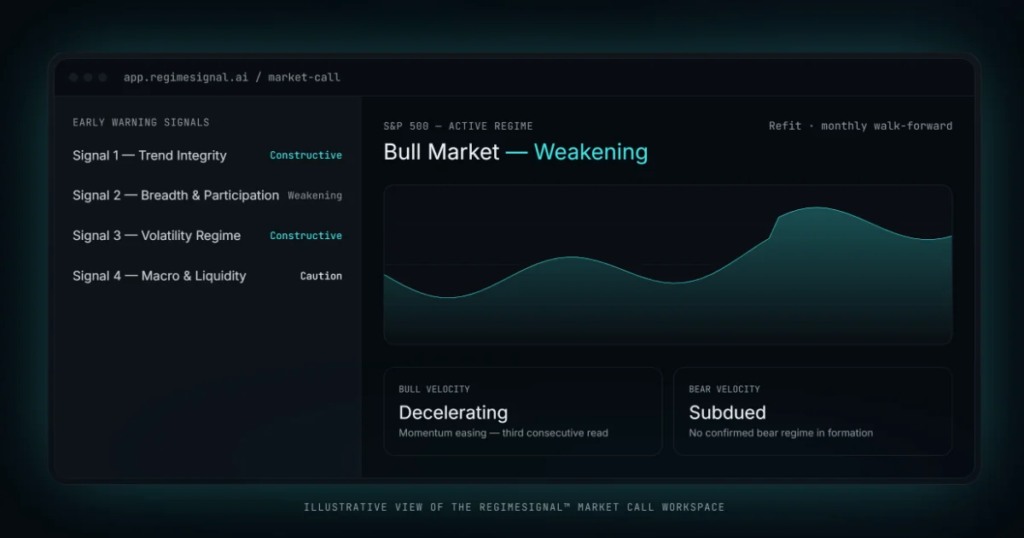Select Signal 1 — Trend Integrity row
This screenshot has width=1024, height=538.
207,155
